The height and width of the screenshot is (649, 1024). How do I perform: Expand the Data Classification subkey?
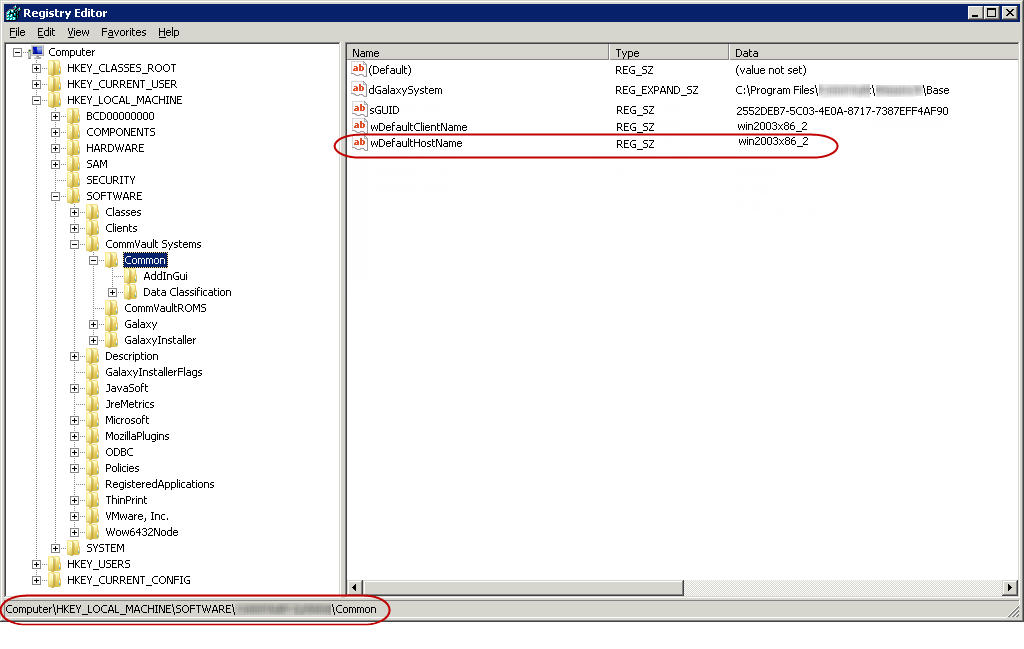(113, 292)
